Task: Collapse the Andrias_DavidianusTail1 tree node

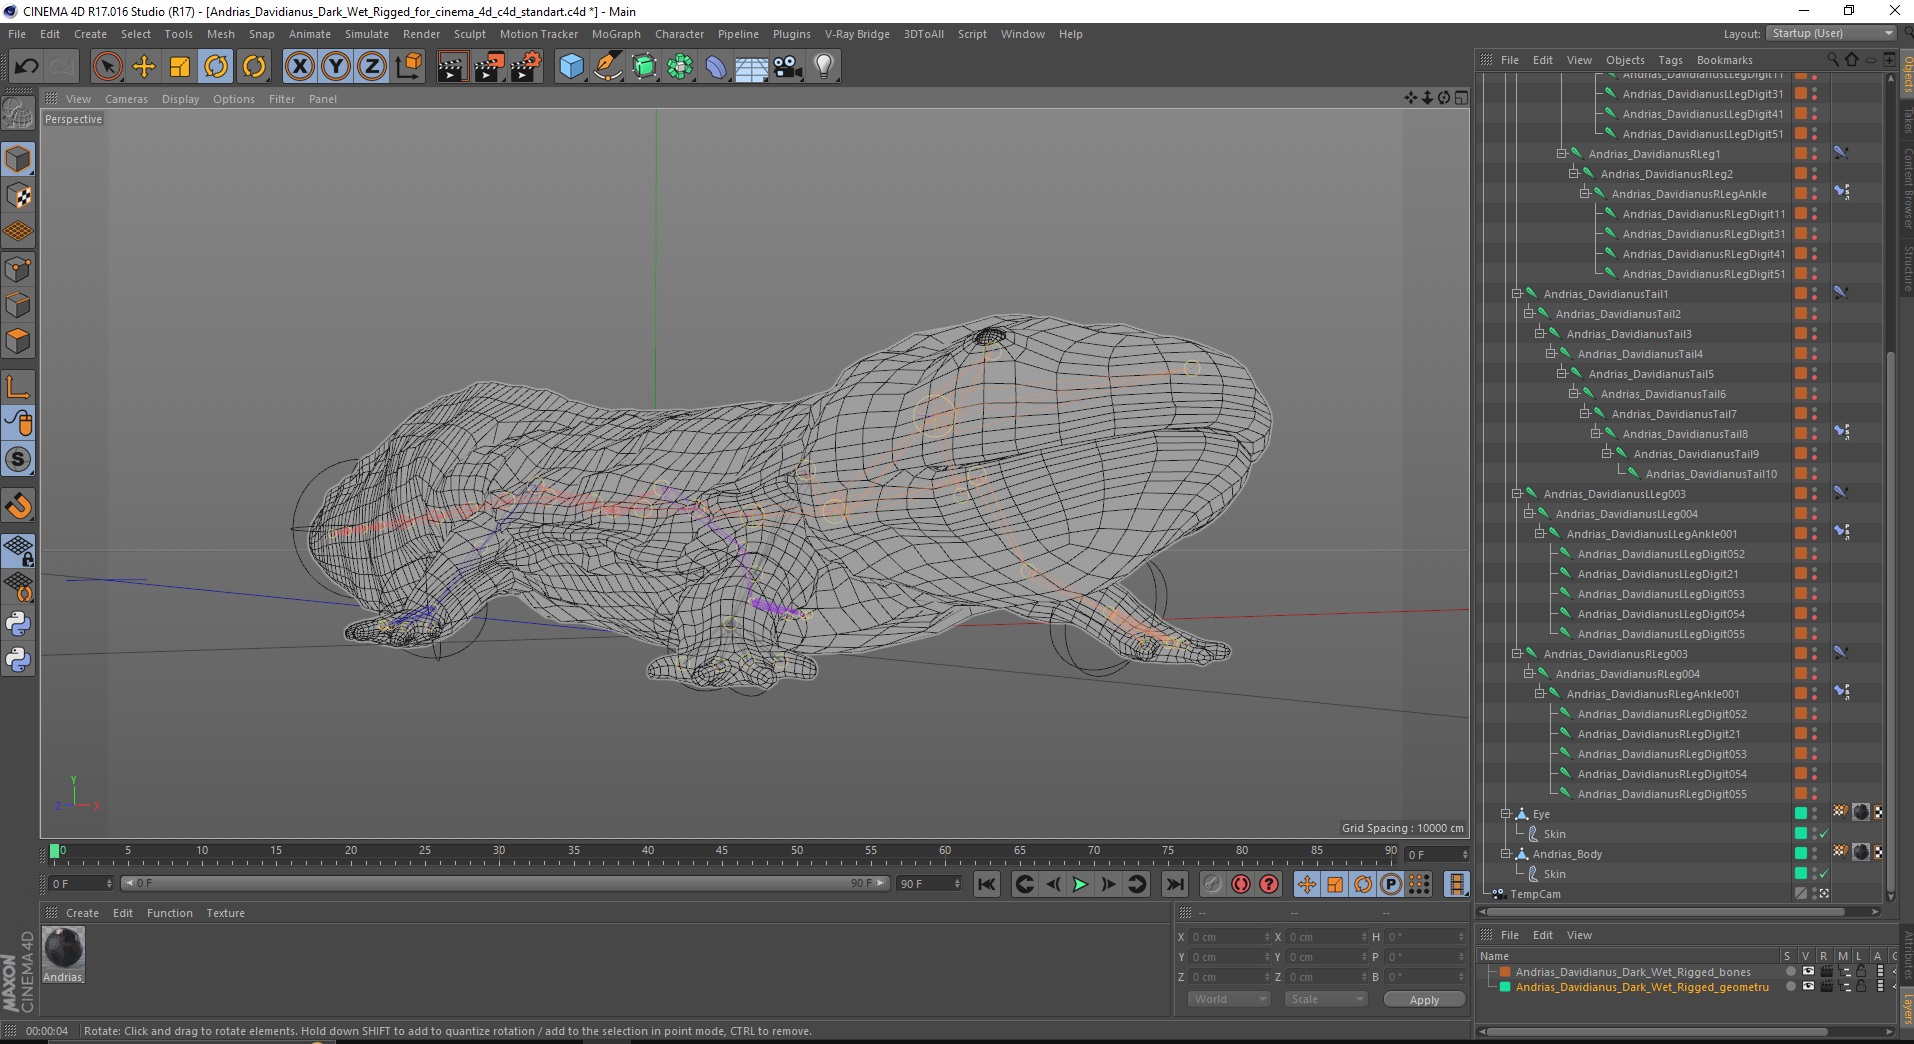Action: [1517, 294]
